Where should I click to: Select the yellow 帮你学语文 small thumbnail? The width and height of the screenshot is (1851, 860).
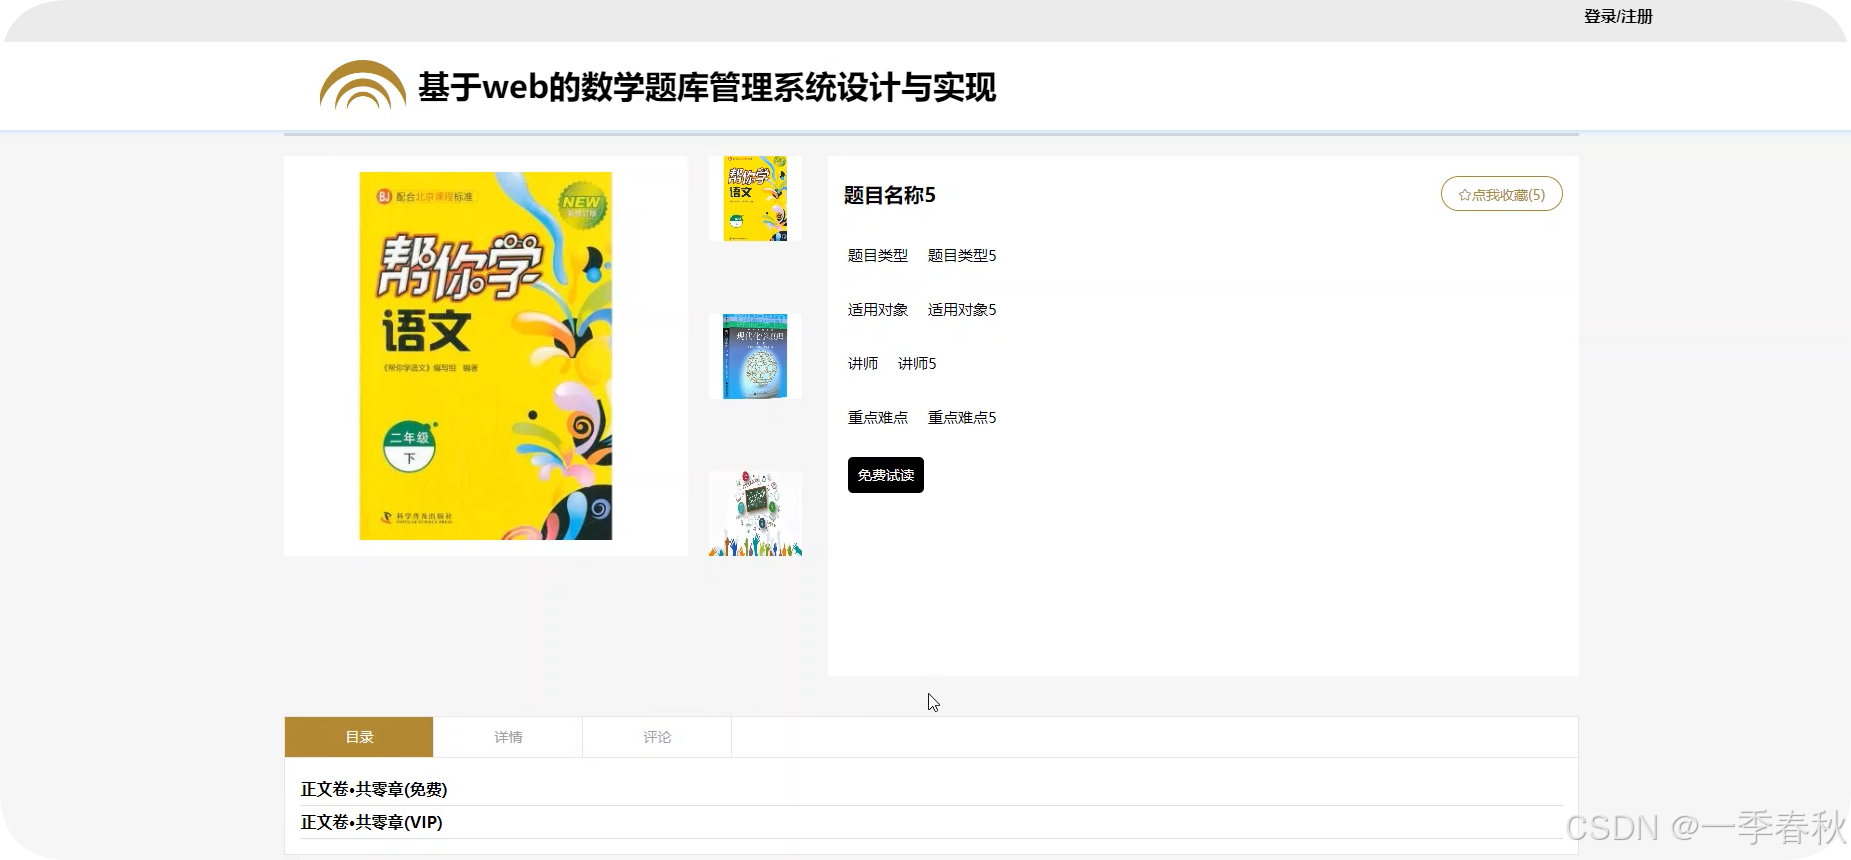755,198
